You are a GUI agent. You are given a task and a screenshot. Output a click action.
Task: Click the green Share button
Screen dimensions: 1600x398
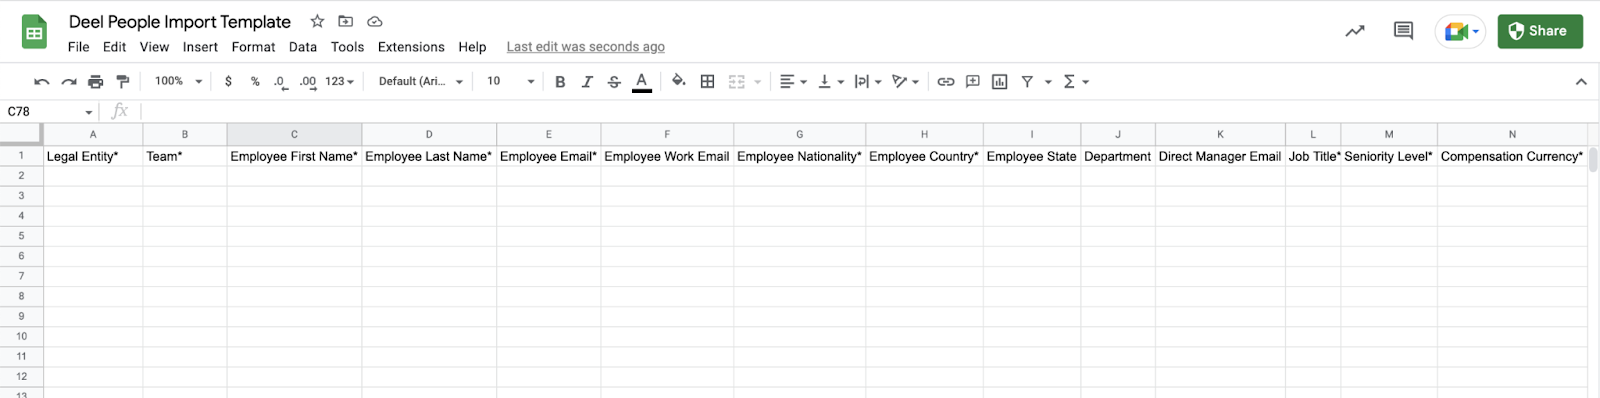1540,31
